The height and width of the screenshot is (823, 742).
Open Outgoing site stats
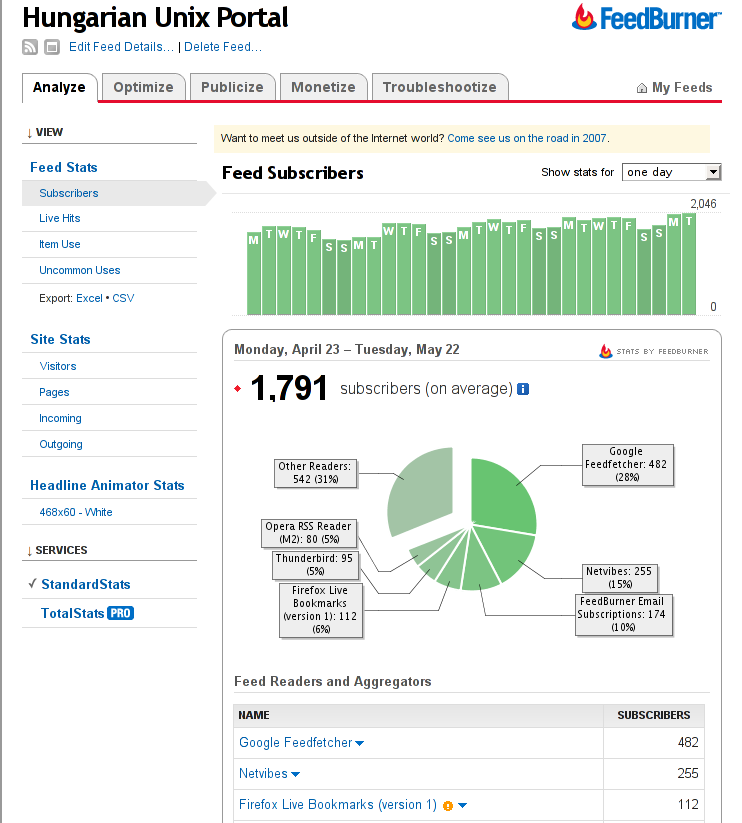[x=61, y=445]
